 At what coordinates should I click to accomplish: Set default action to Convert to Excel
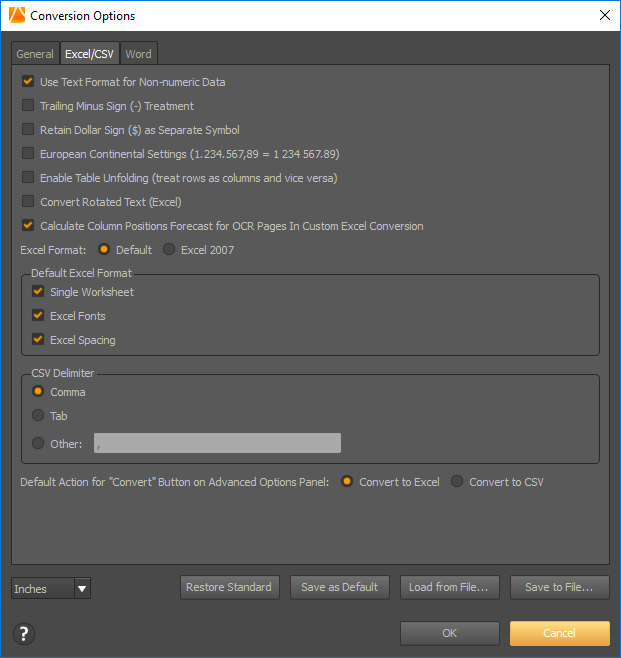[347, 481]
